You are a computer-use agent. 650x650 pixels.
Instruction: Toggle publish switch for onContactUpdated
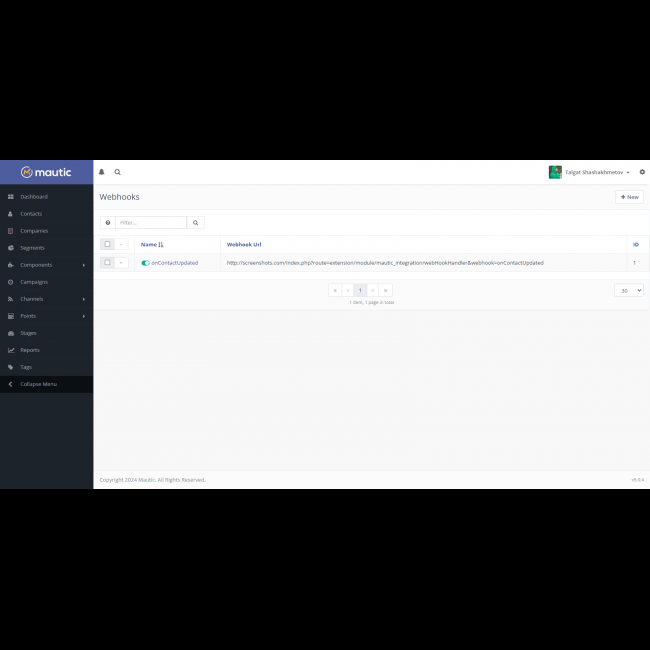(145, 263)
